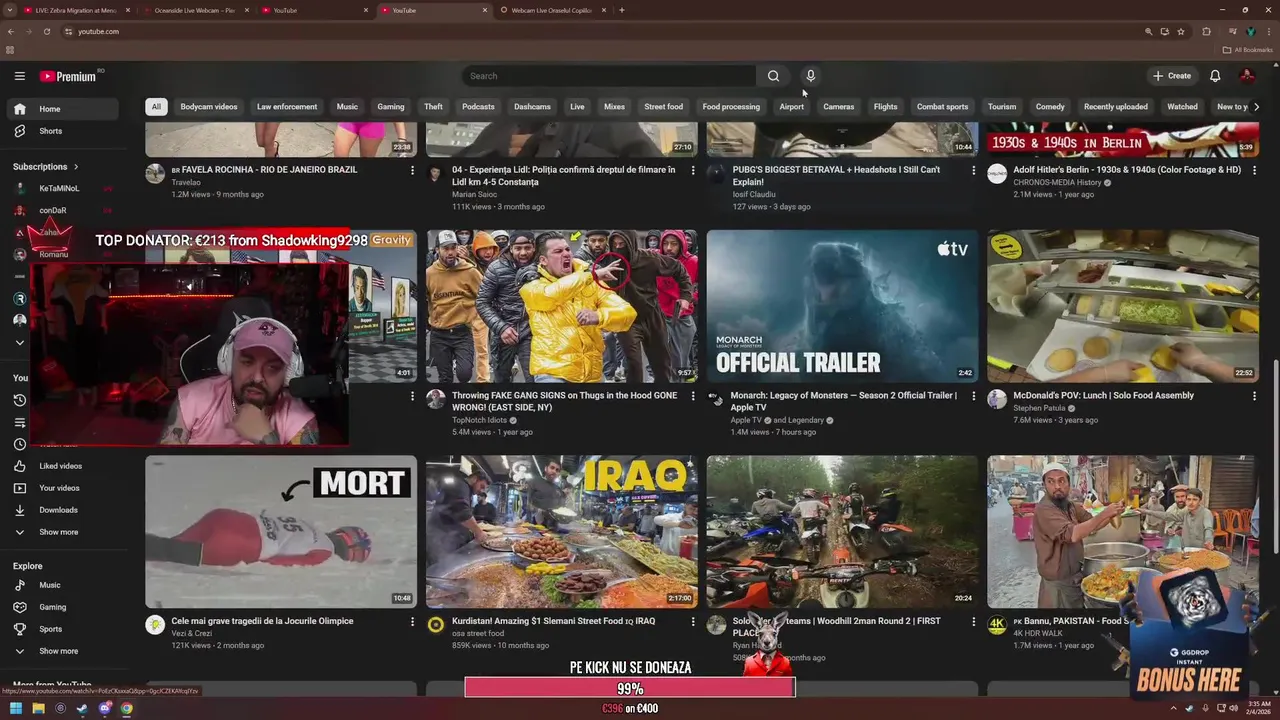Click the Create button

(1172, 76)
